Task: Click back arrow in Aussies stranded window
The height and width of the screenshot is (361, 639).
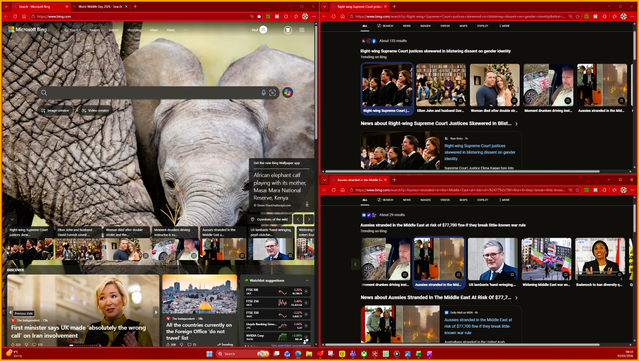Action: pyautogui.click(x=325, y=190)
